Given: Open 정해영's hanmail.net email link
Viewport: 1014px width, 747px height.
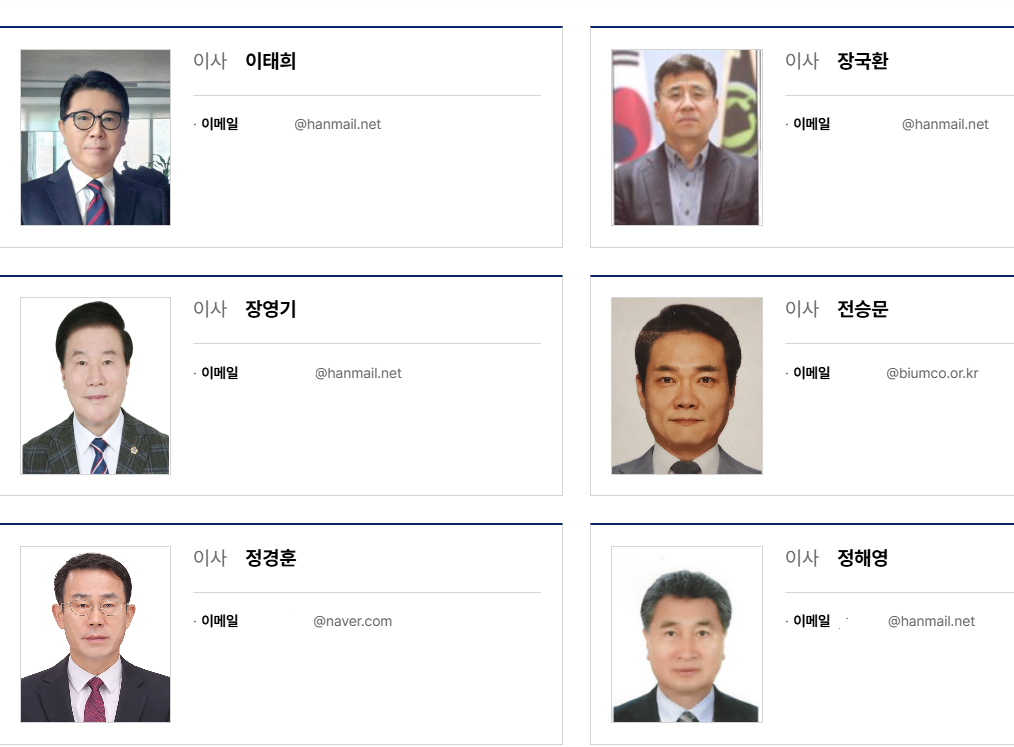Looking at the screenshot, I should coord(931,621).
